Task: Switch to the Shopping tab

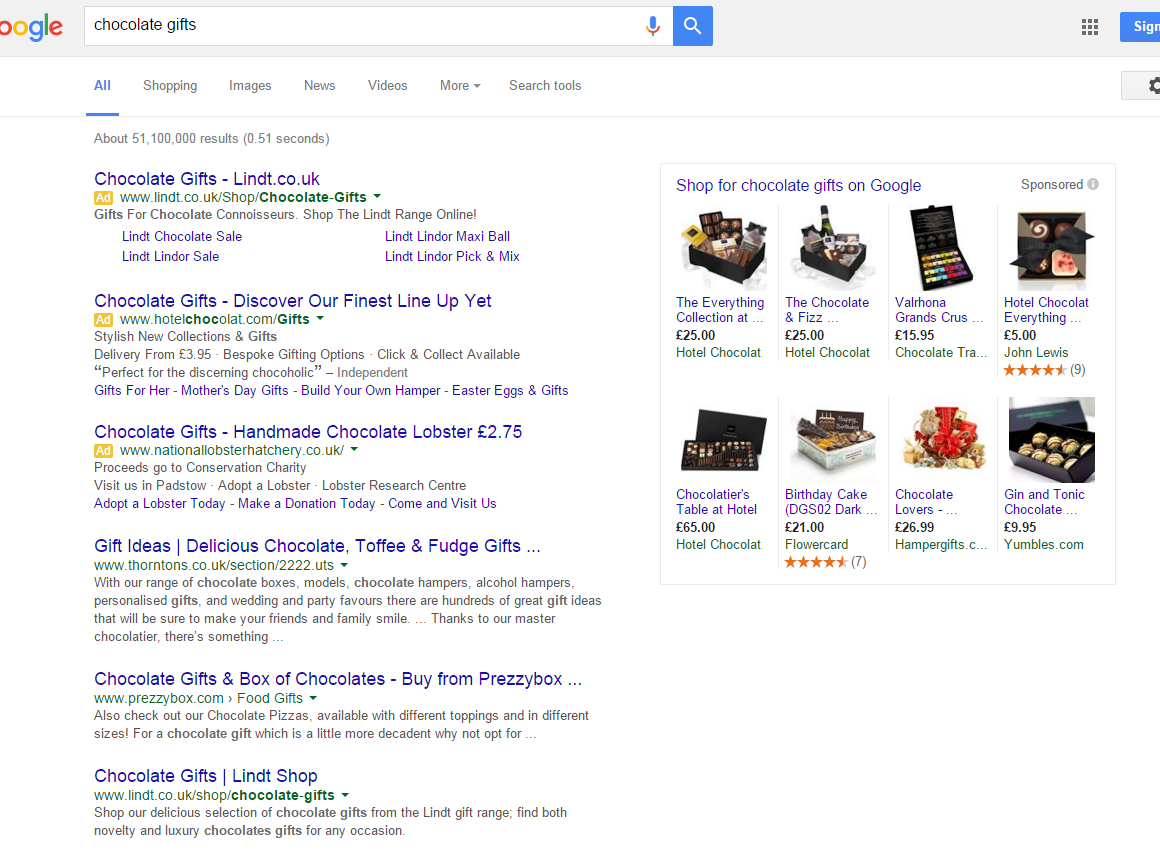Action: click(x=170, y=86)
